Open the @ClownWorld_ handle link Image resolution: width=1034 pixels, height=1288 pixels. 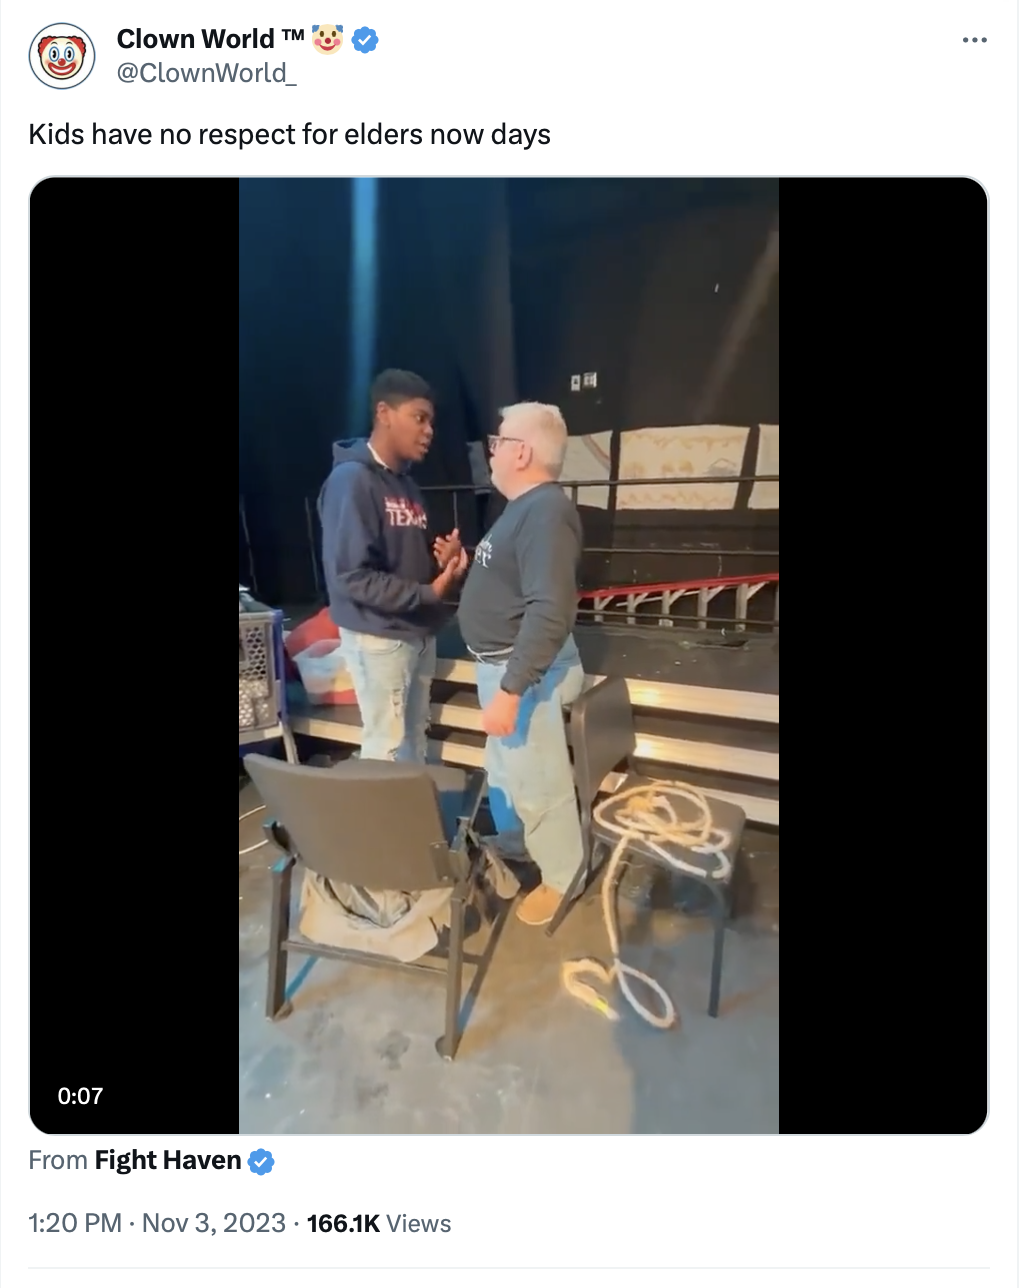point(207,73)
